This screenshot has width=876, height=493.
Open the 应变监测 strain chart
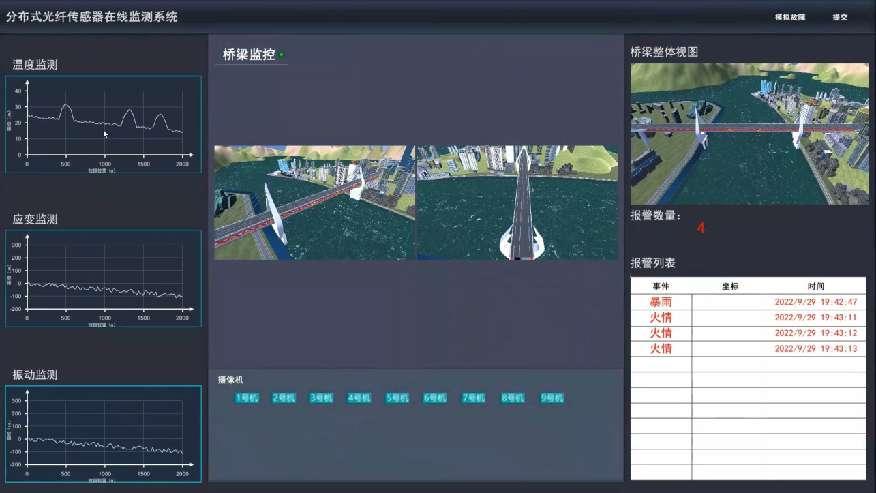(103, 279)
